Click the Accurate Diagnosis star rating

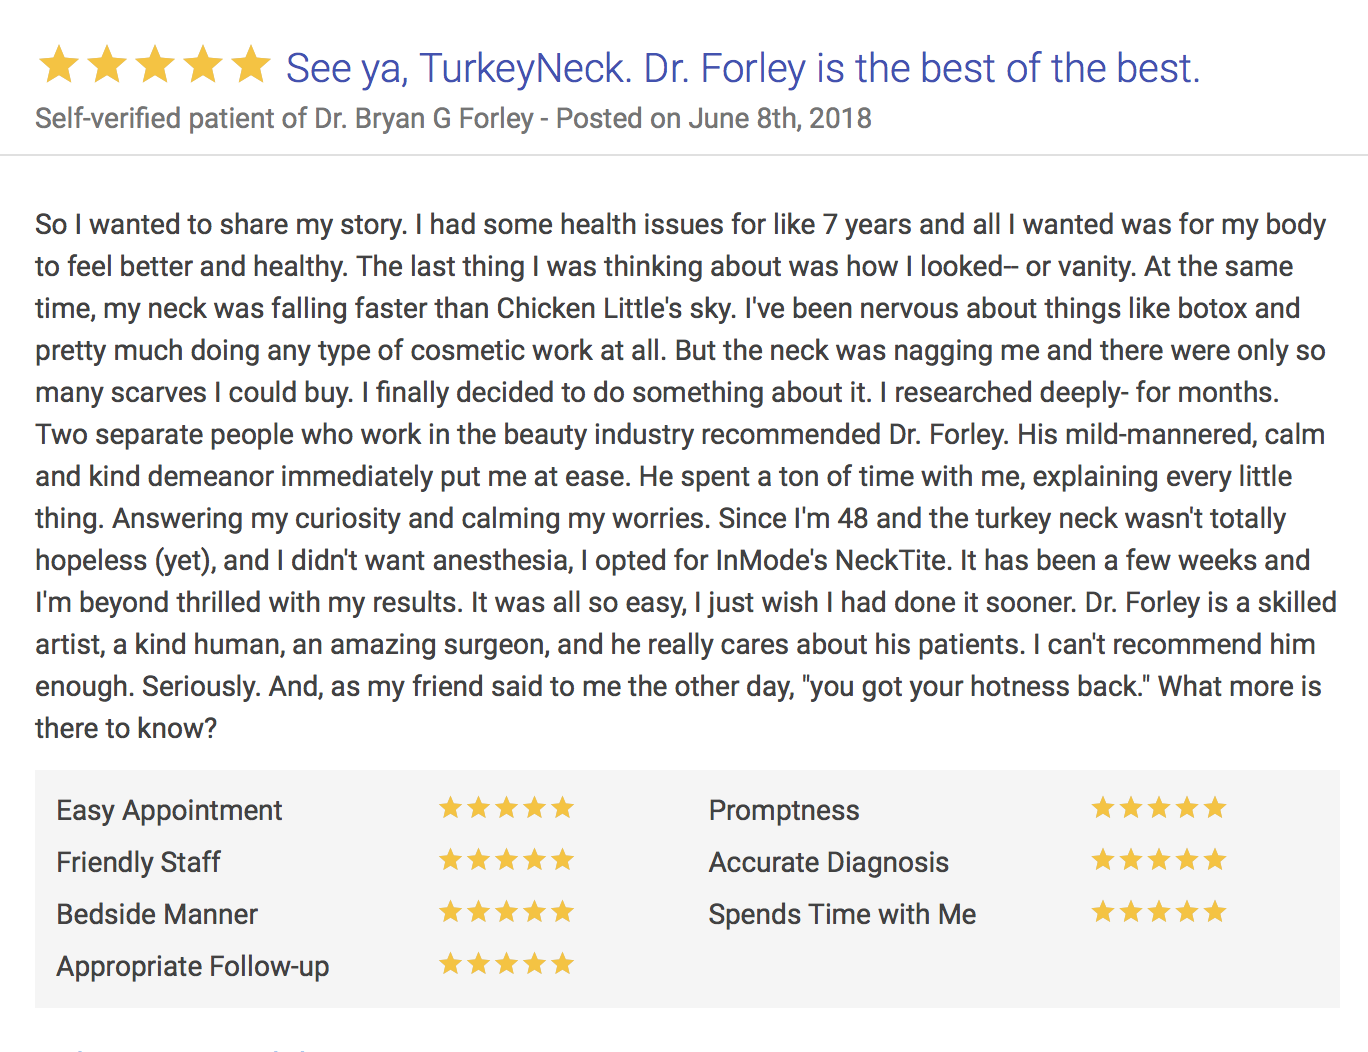pos(1159,860)
